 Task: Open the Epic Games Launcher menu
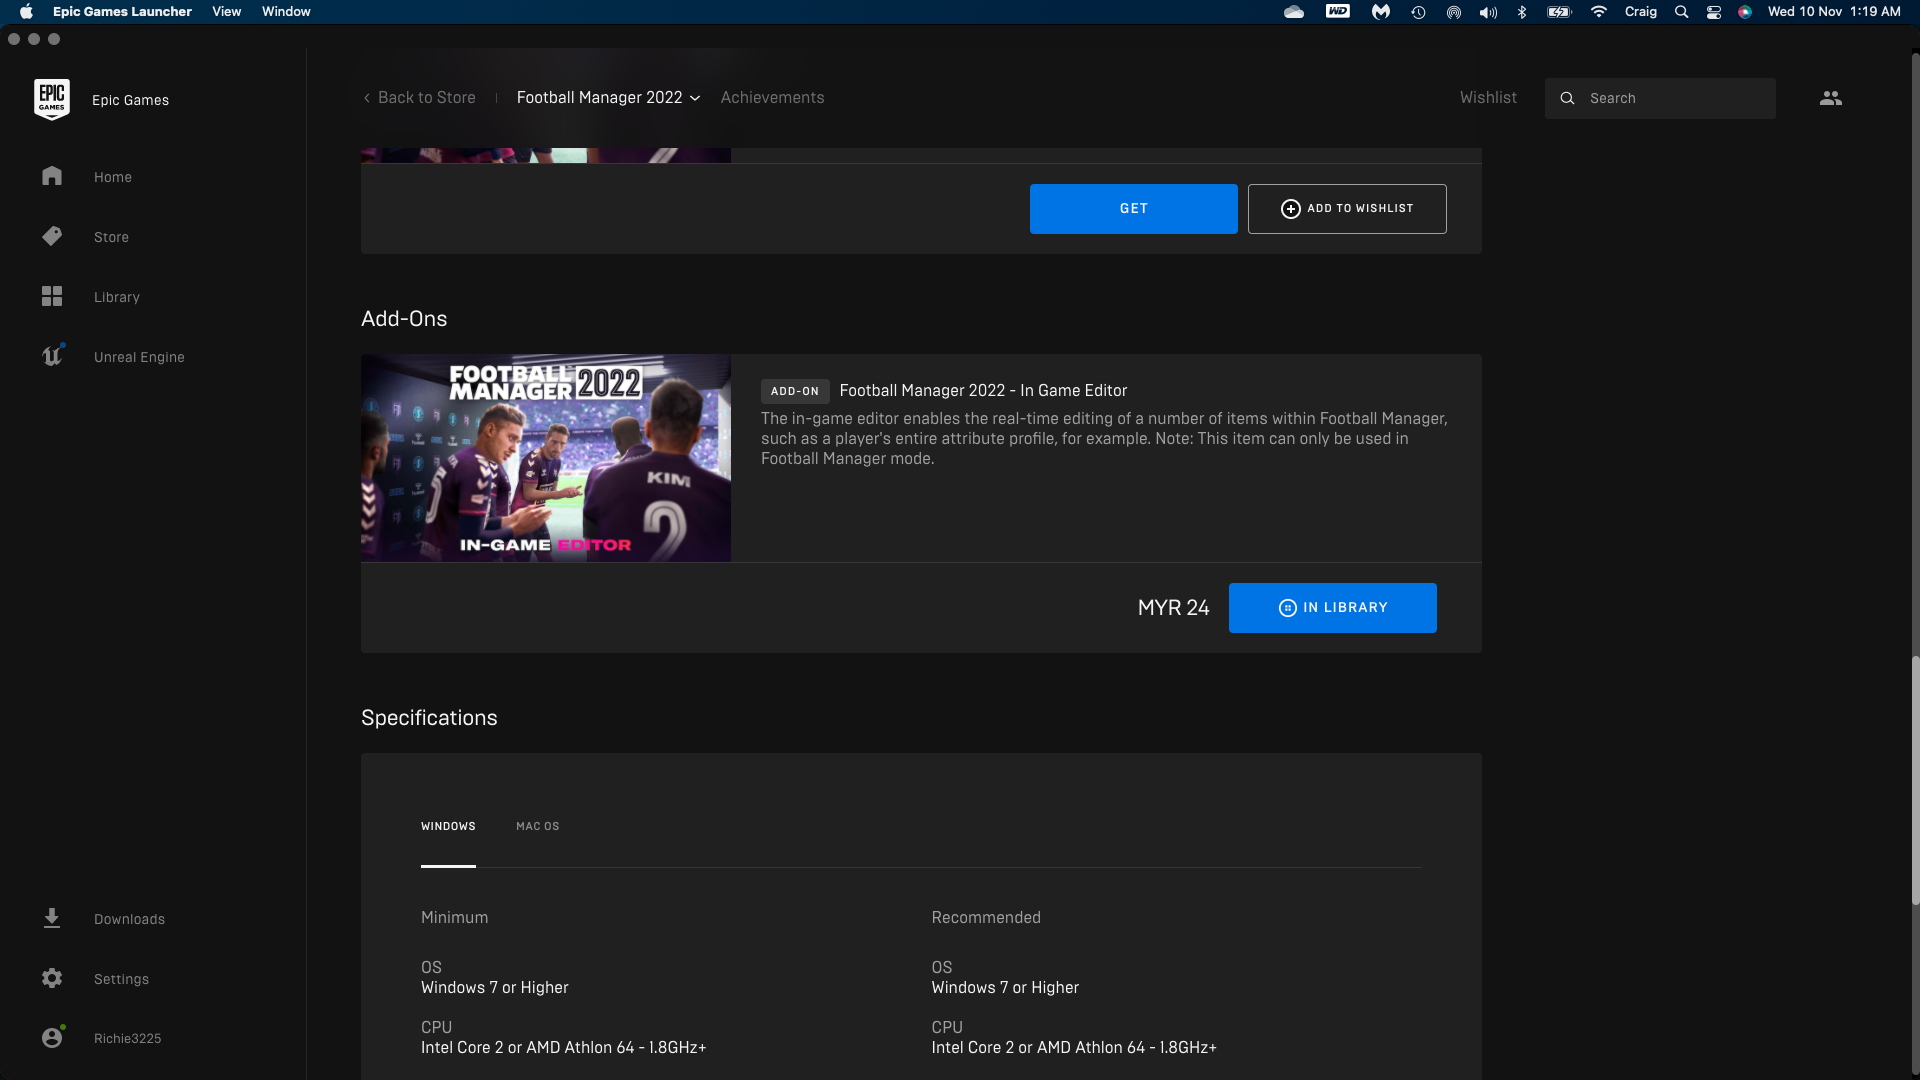[x=122, y=12]
